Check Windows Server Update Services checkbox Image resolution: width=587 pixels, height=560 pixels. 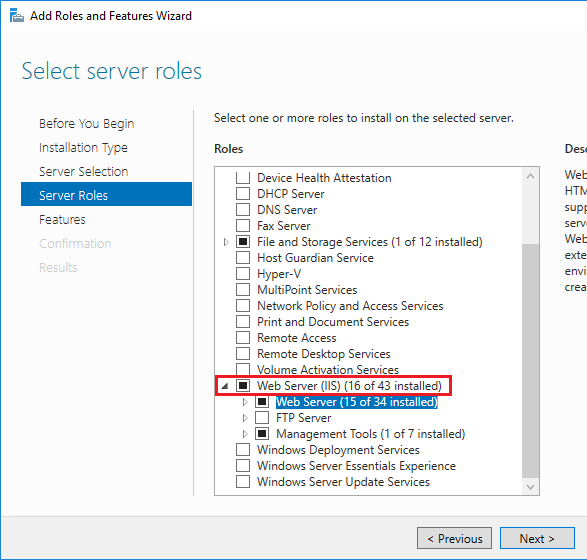tap(243, 482)
